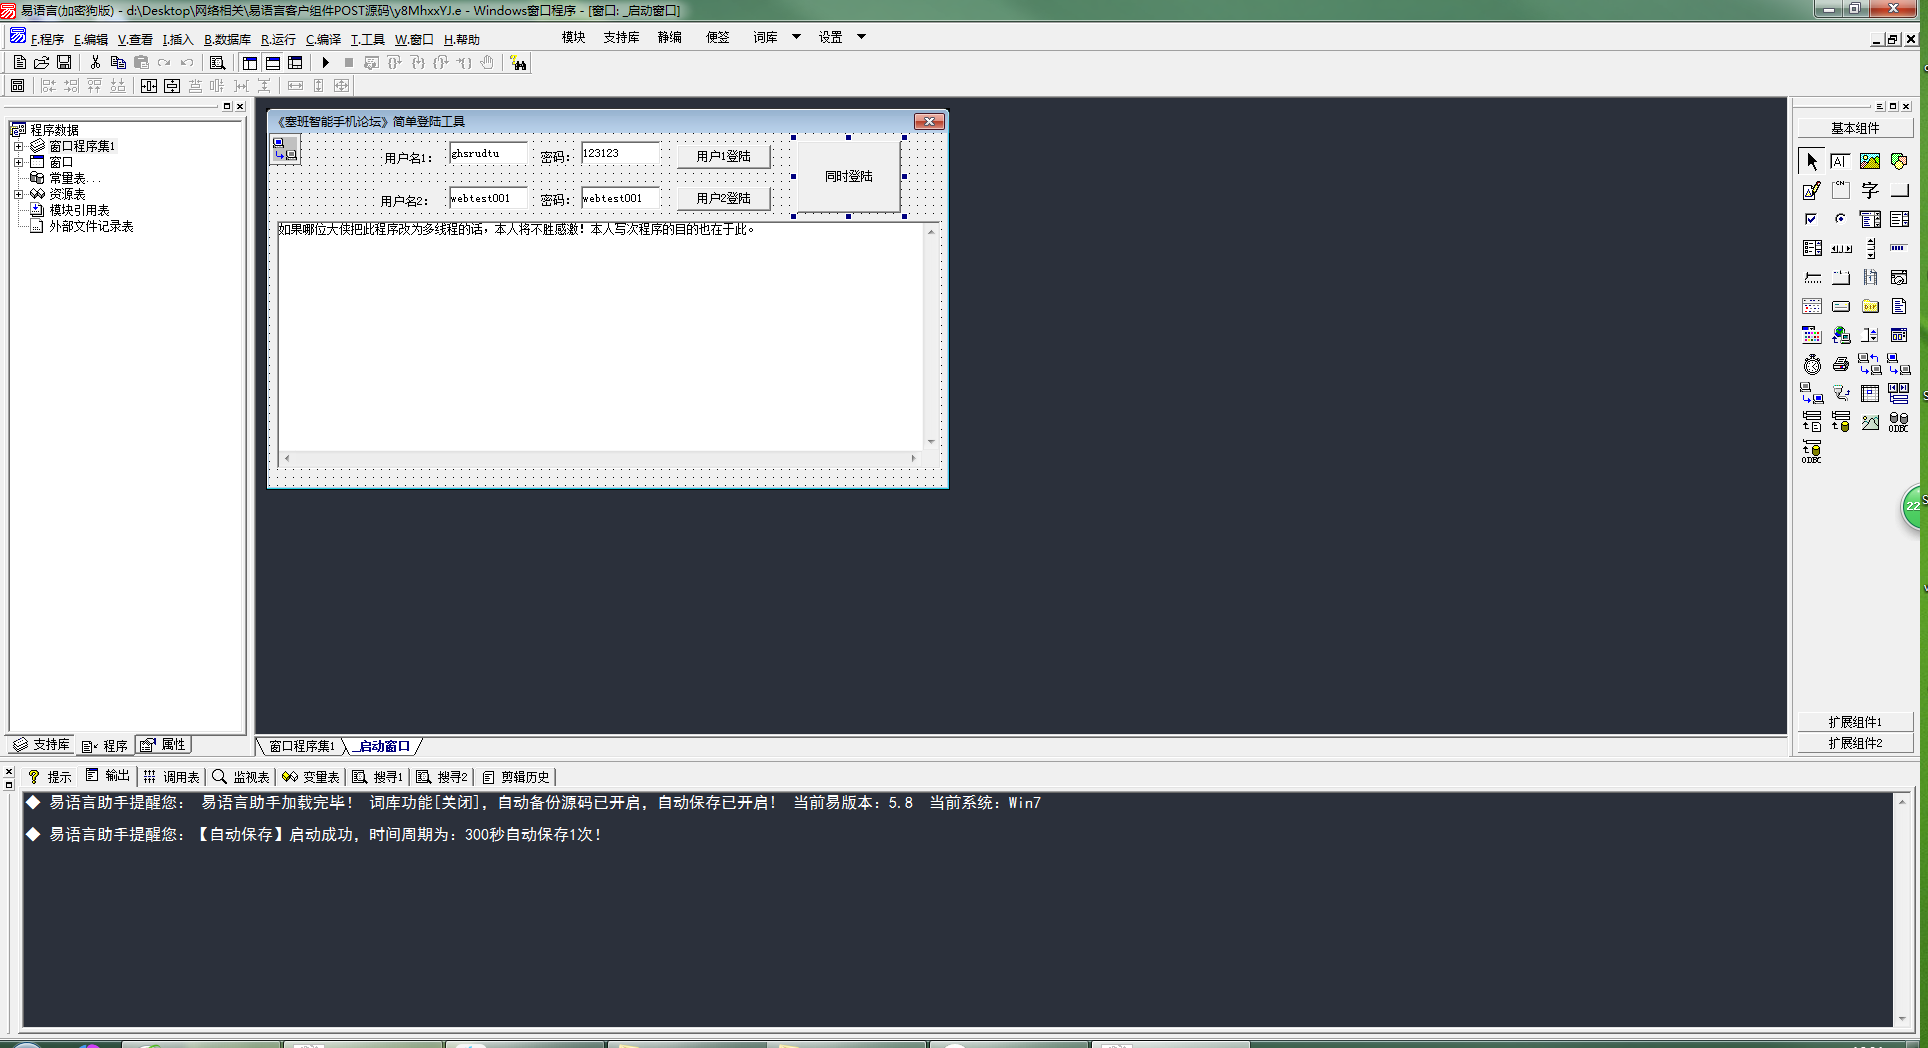Click the password field containing 123123
1928x1048 pixels.
[x=620, y=154]
